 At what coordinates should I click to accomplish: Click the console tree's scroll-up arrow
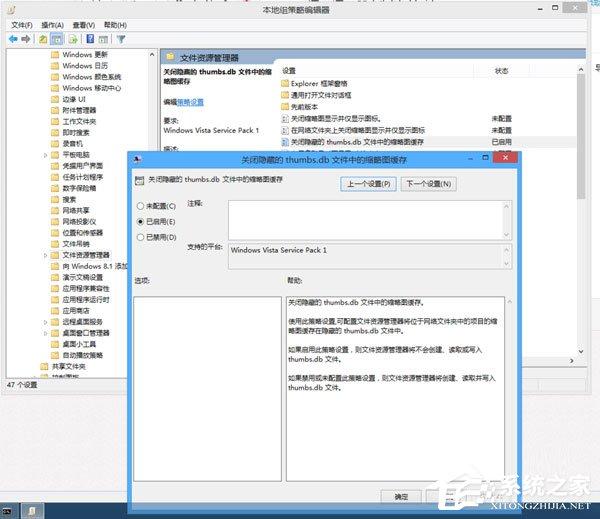(152, 55)
